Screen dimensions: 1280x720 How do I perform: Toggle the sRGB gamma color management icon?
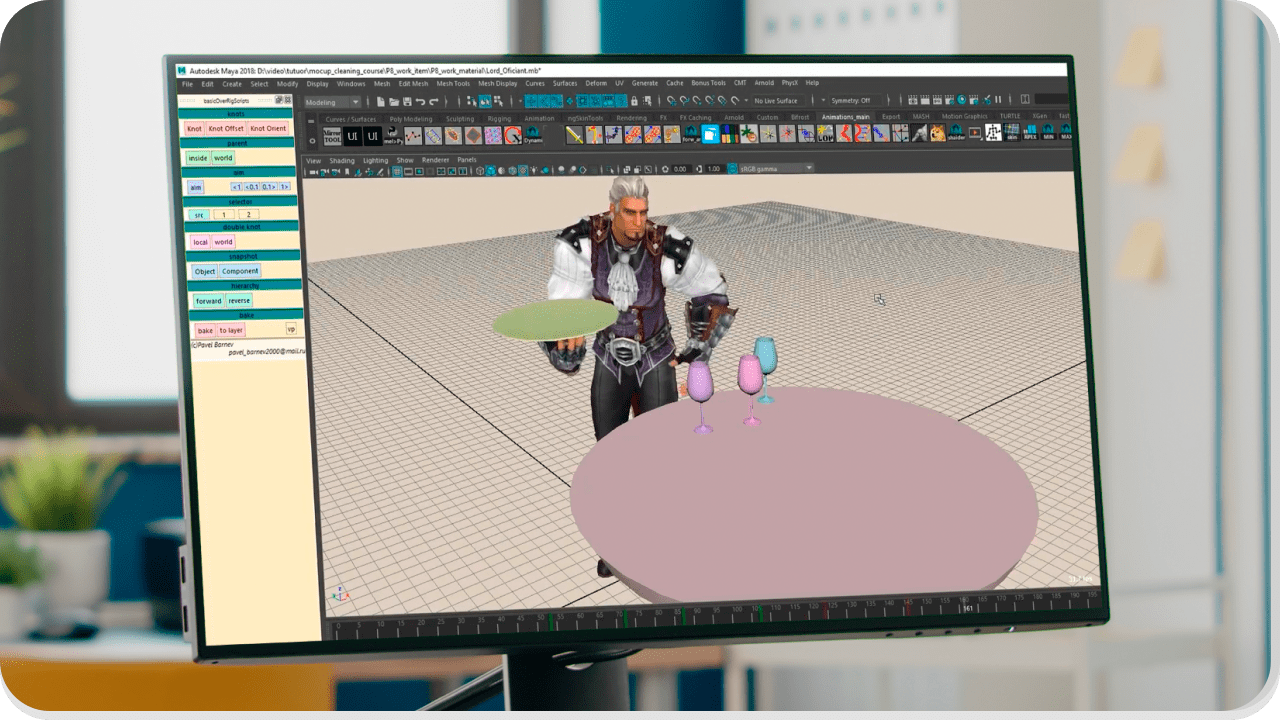click(x=732, y=168)
